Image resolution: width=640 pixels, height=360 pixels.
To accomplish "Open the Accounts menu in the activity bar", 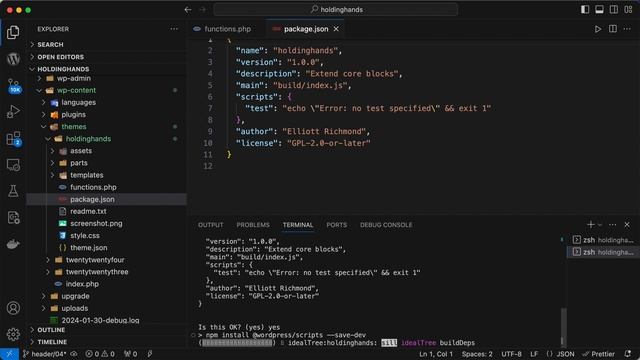I will [13, 308].
